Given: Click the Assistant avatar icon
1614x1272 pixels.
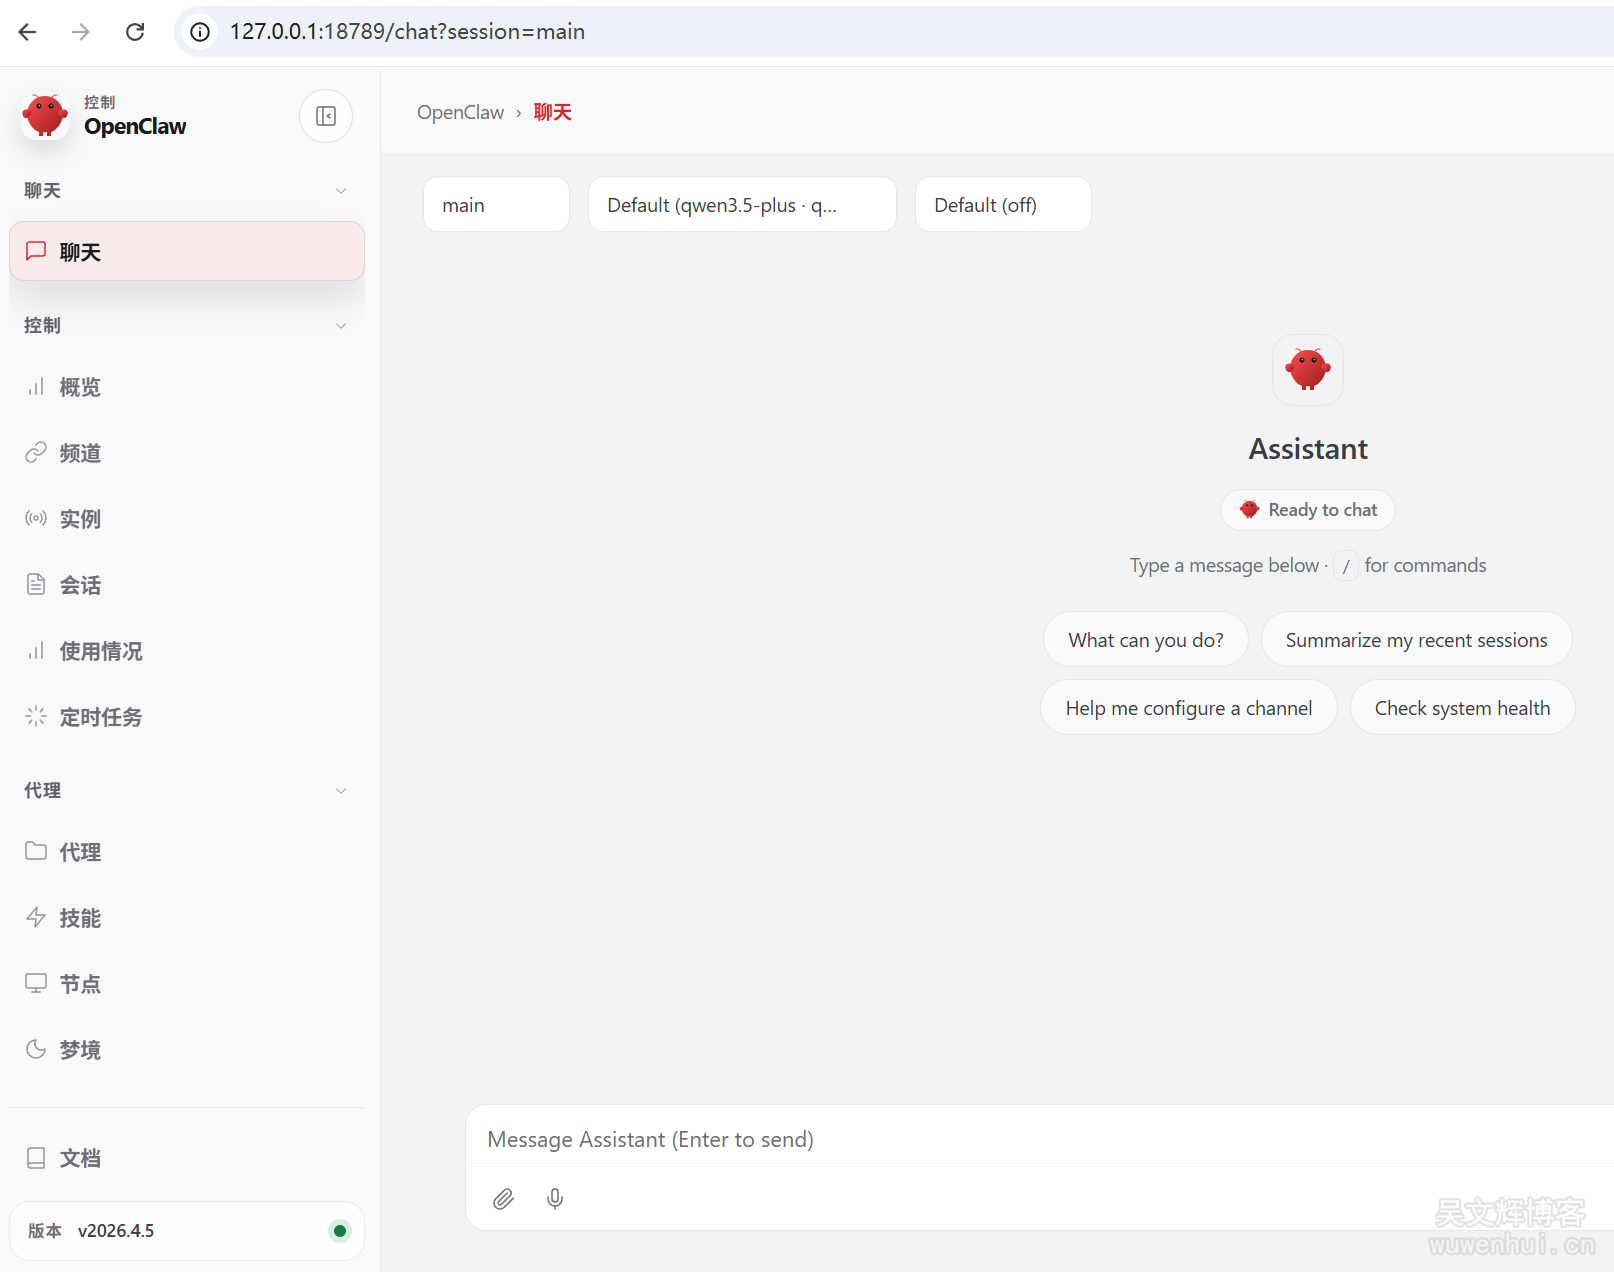Looking at the screenshot, I should pos(1307,369).
